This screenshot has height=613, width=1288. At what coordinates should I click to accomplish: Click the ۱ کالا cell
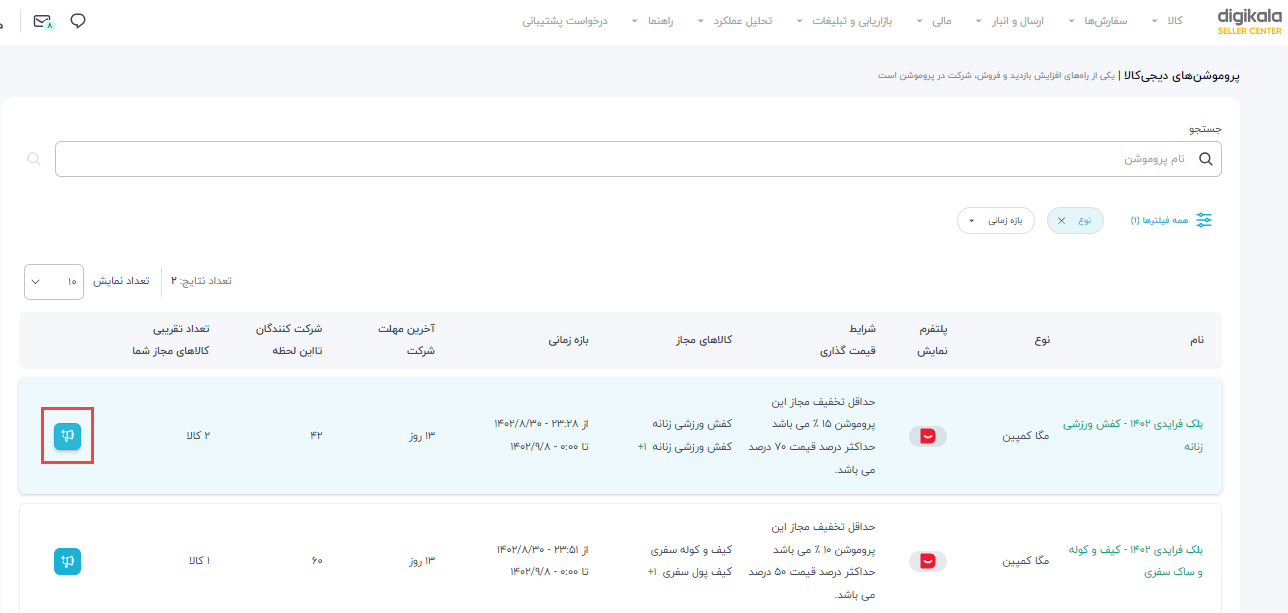click(x=199, y=561)
